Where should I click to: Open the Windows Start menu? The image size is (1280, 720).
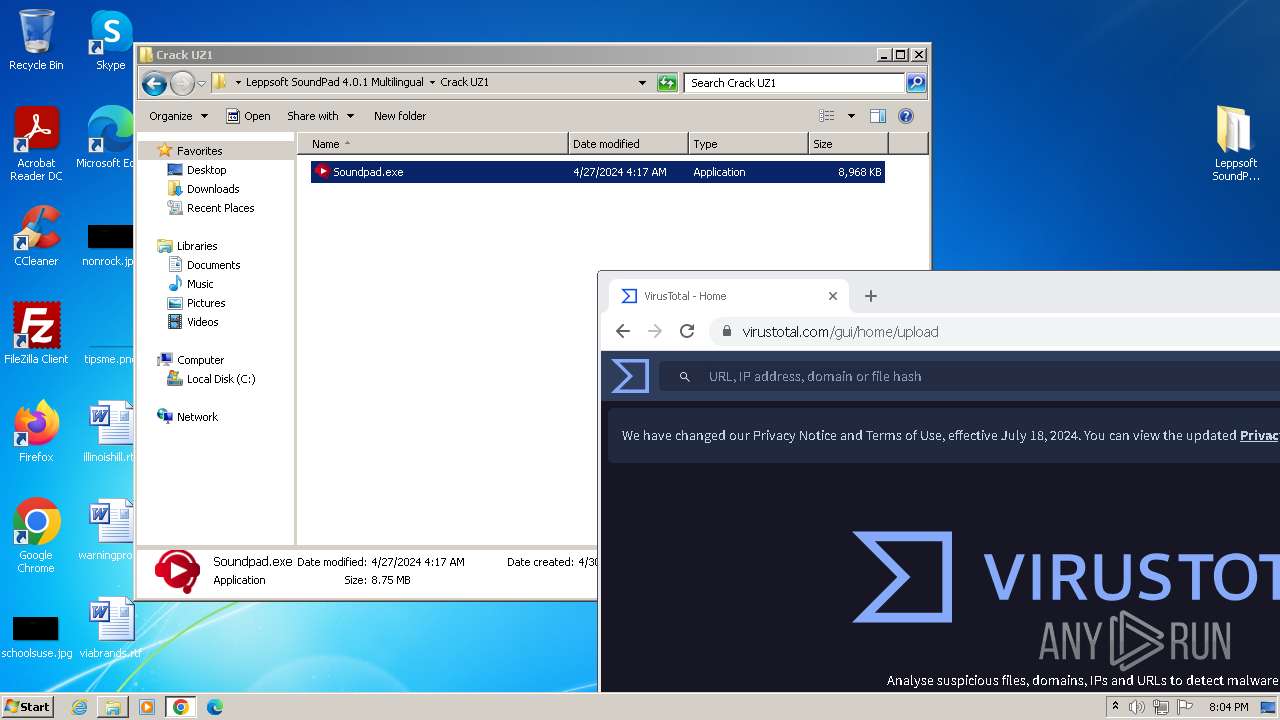[27, 707]
